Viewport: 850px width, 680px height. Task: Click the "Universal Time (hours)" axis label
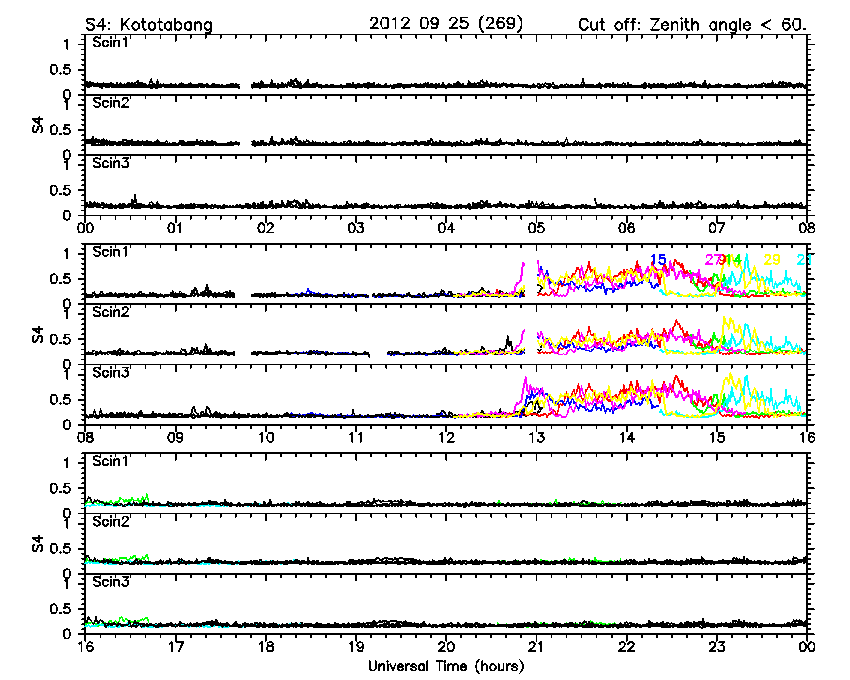click(x=446, y=666)
